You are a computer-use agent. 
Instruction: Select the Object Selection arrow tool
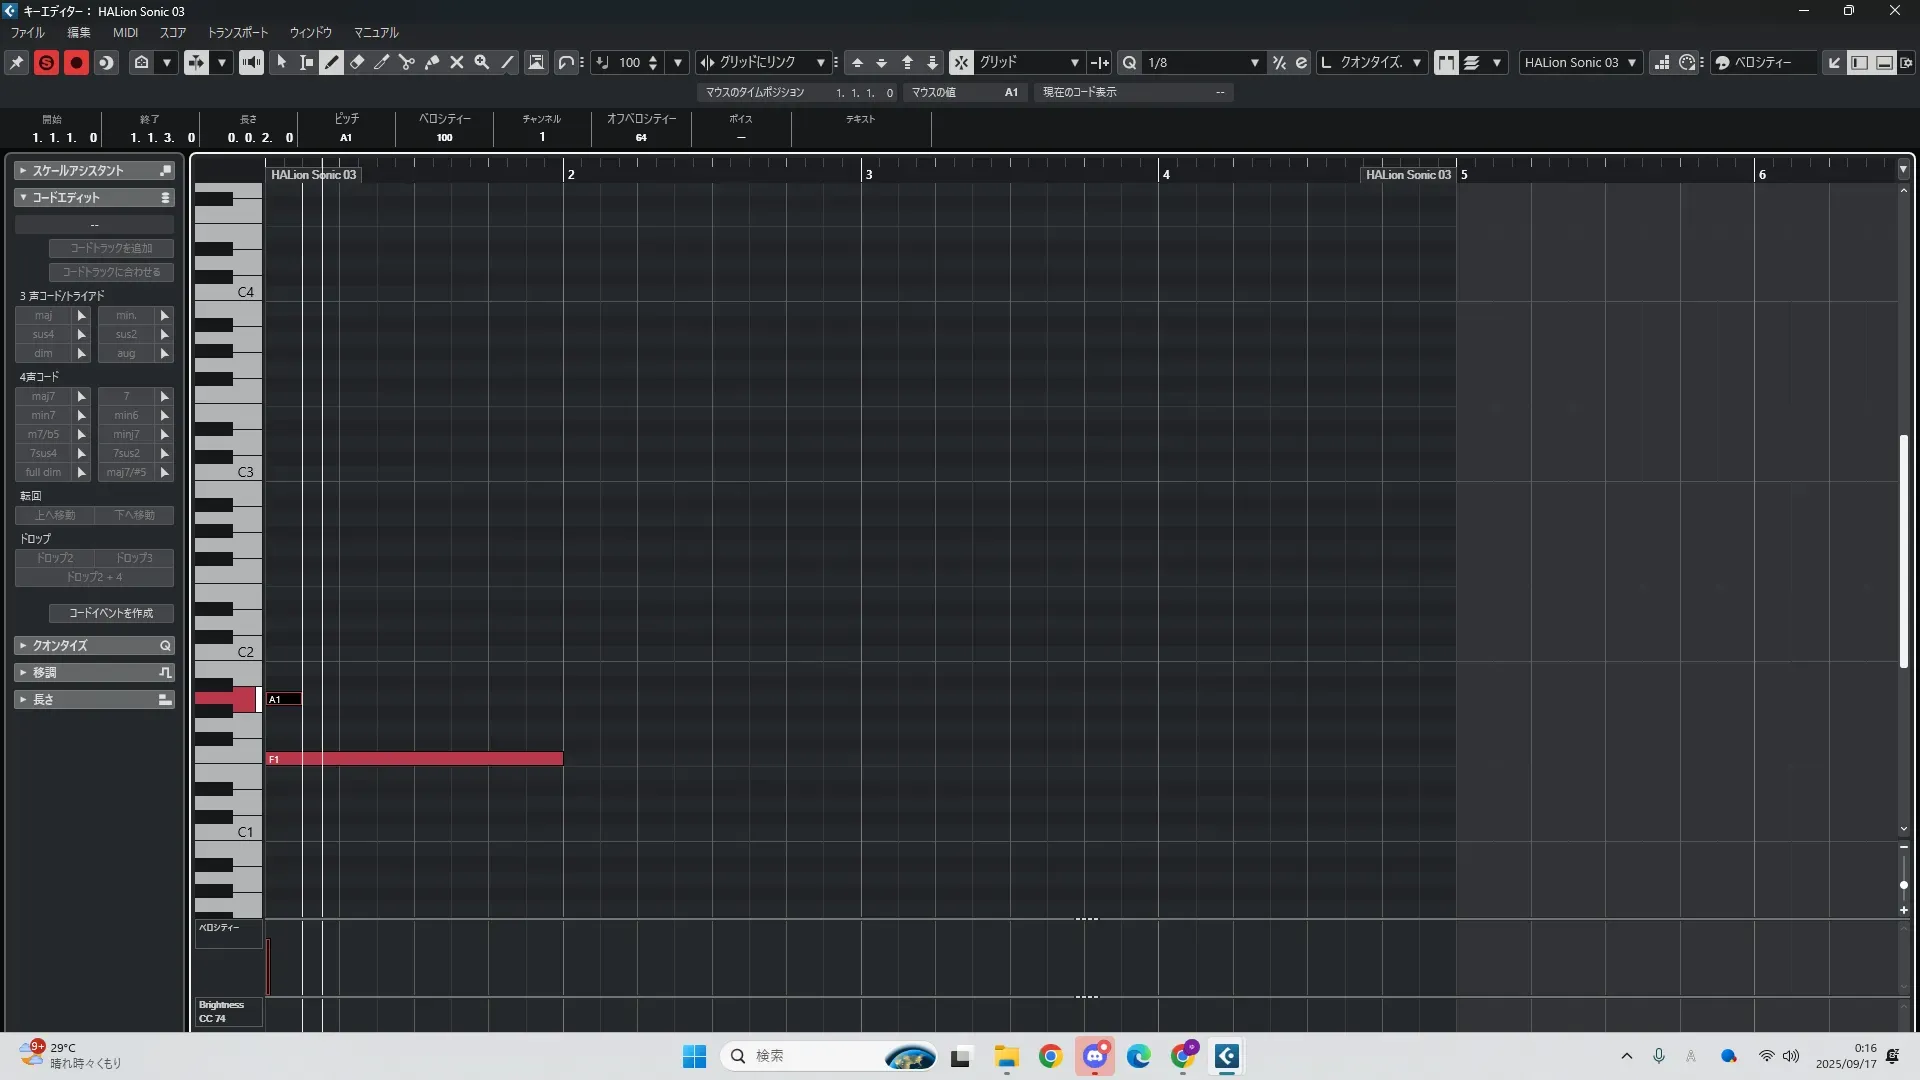click(x=282, y=62)
